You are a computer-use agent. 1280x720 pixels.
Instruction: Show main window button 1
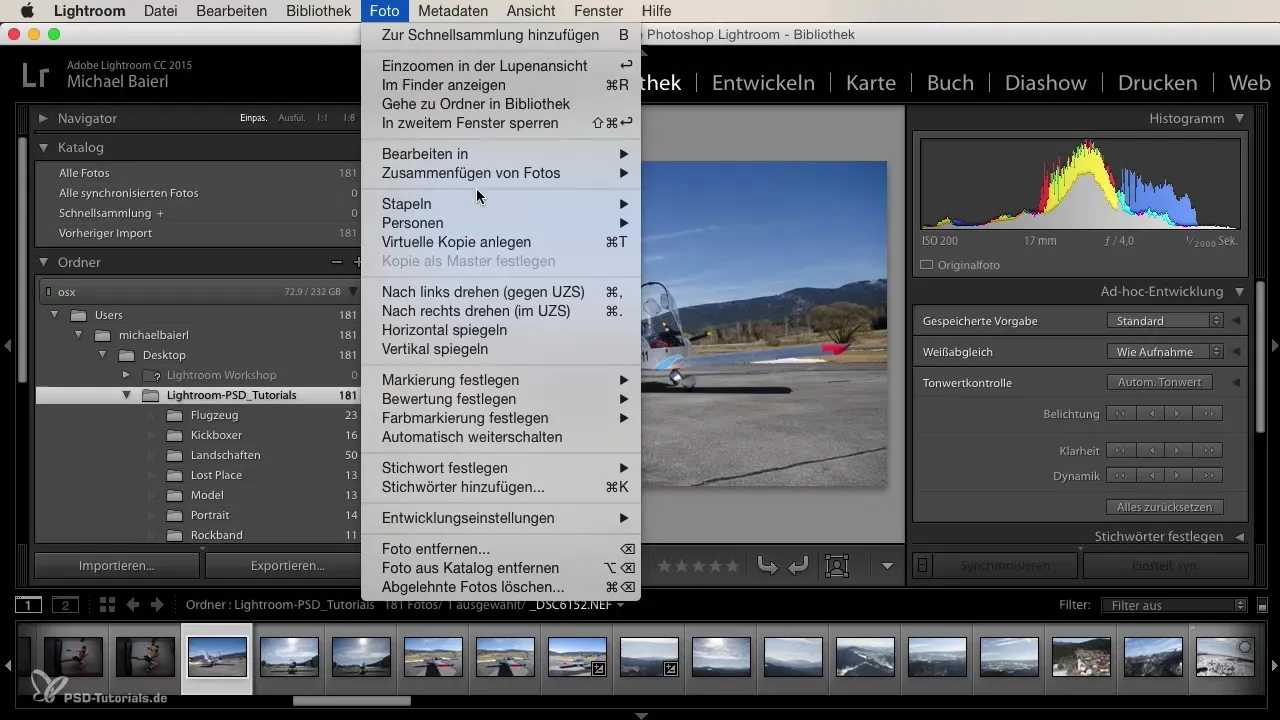pos(29,605)
